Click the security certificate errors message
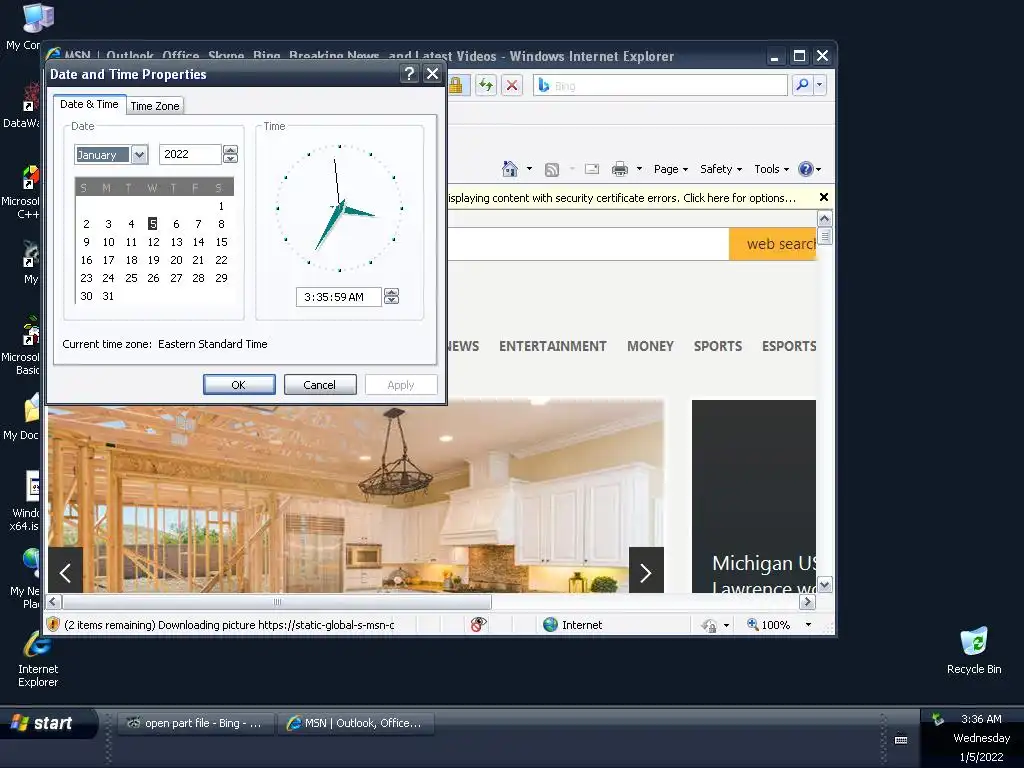Image resolution: width=1024 pixels, height=768 pixels. click(622, 198)
